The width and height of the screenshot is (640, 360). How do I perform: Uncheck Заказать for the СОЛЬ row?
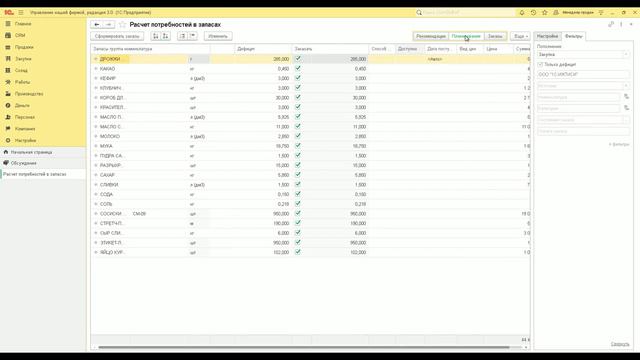click(x=298, y=204)
